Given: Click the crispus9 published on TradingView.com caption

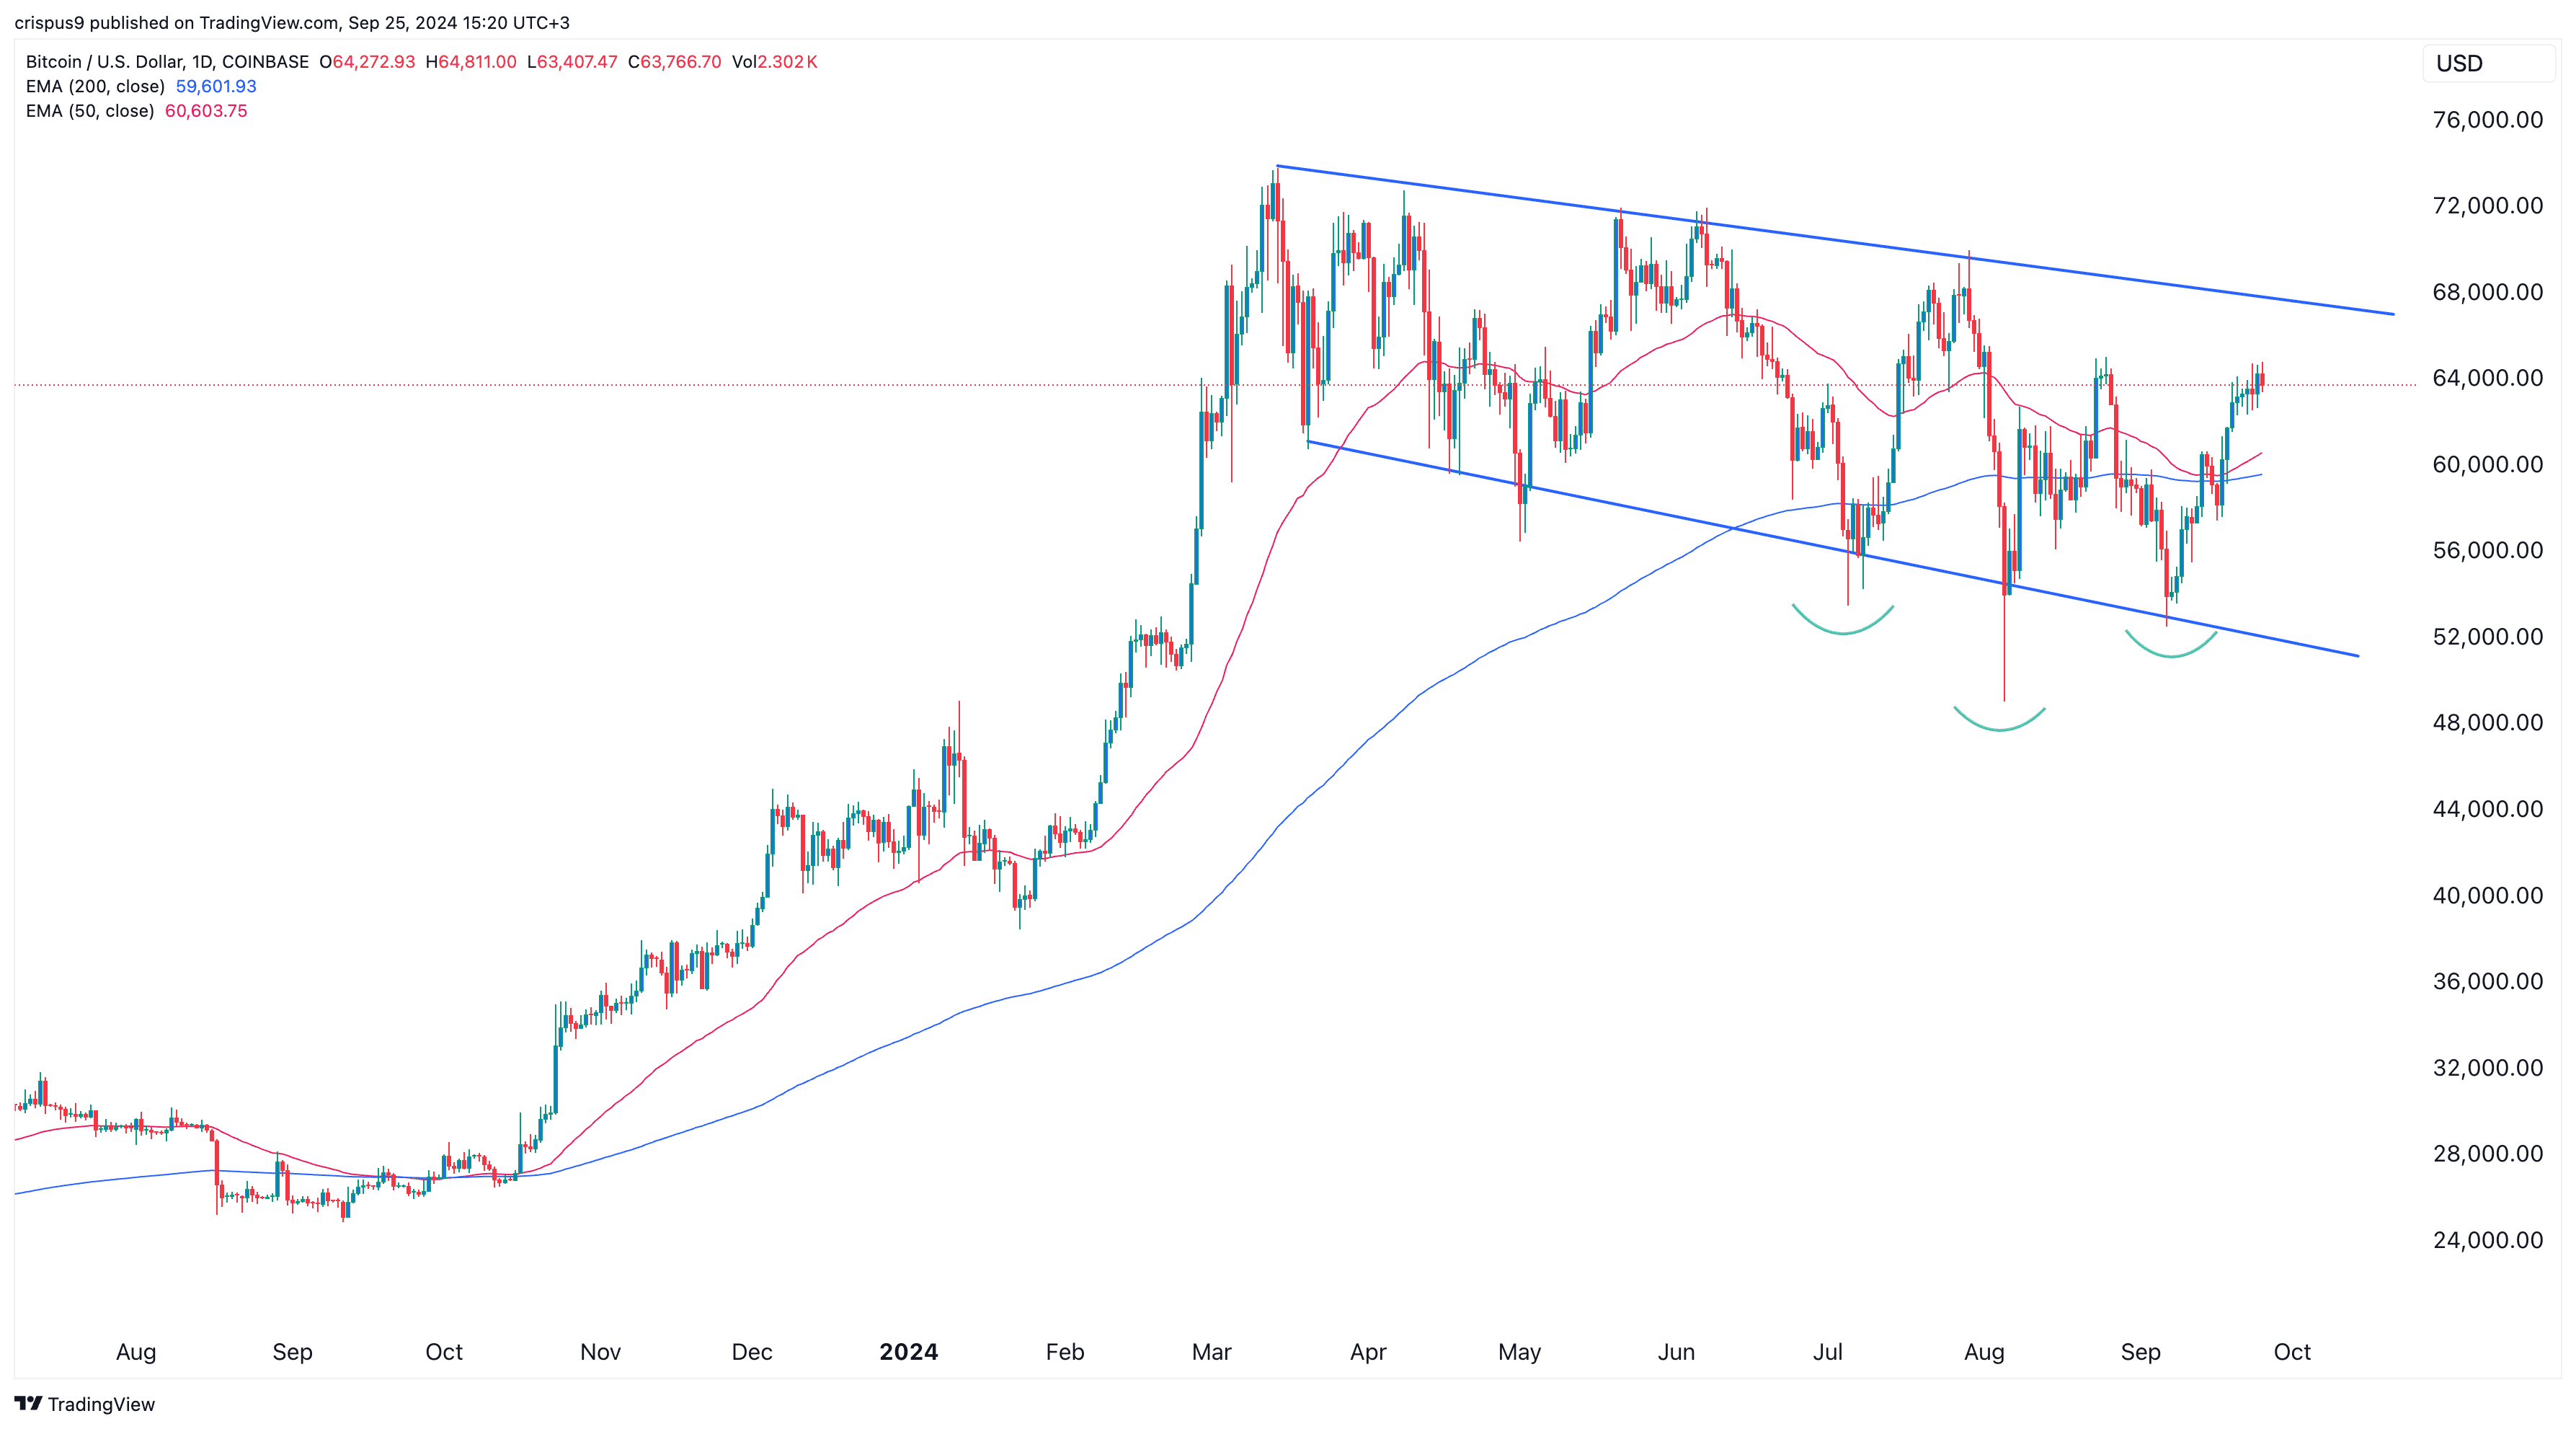Looking at the screenshot, I should click(292, 22).
